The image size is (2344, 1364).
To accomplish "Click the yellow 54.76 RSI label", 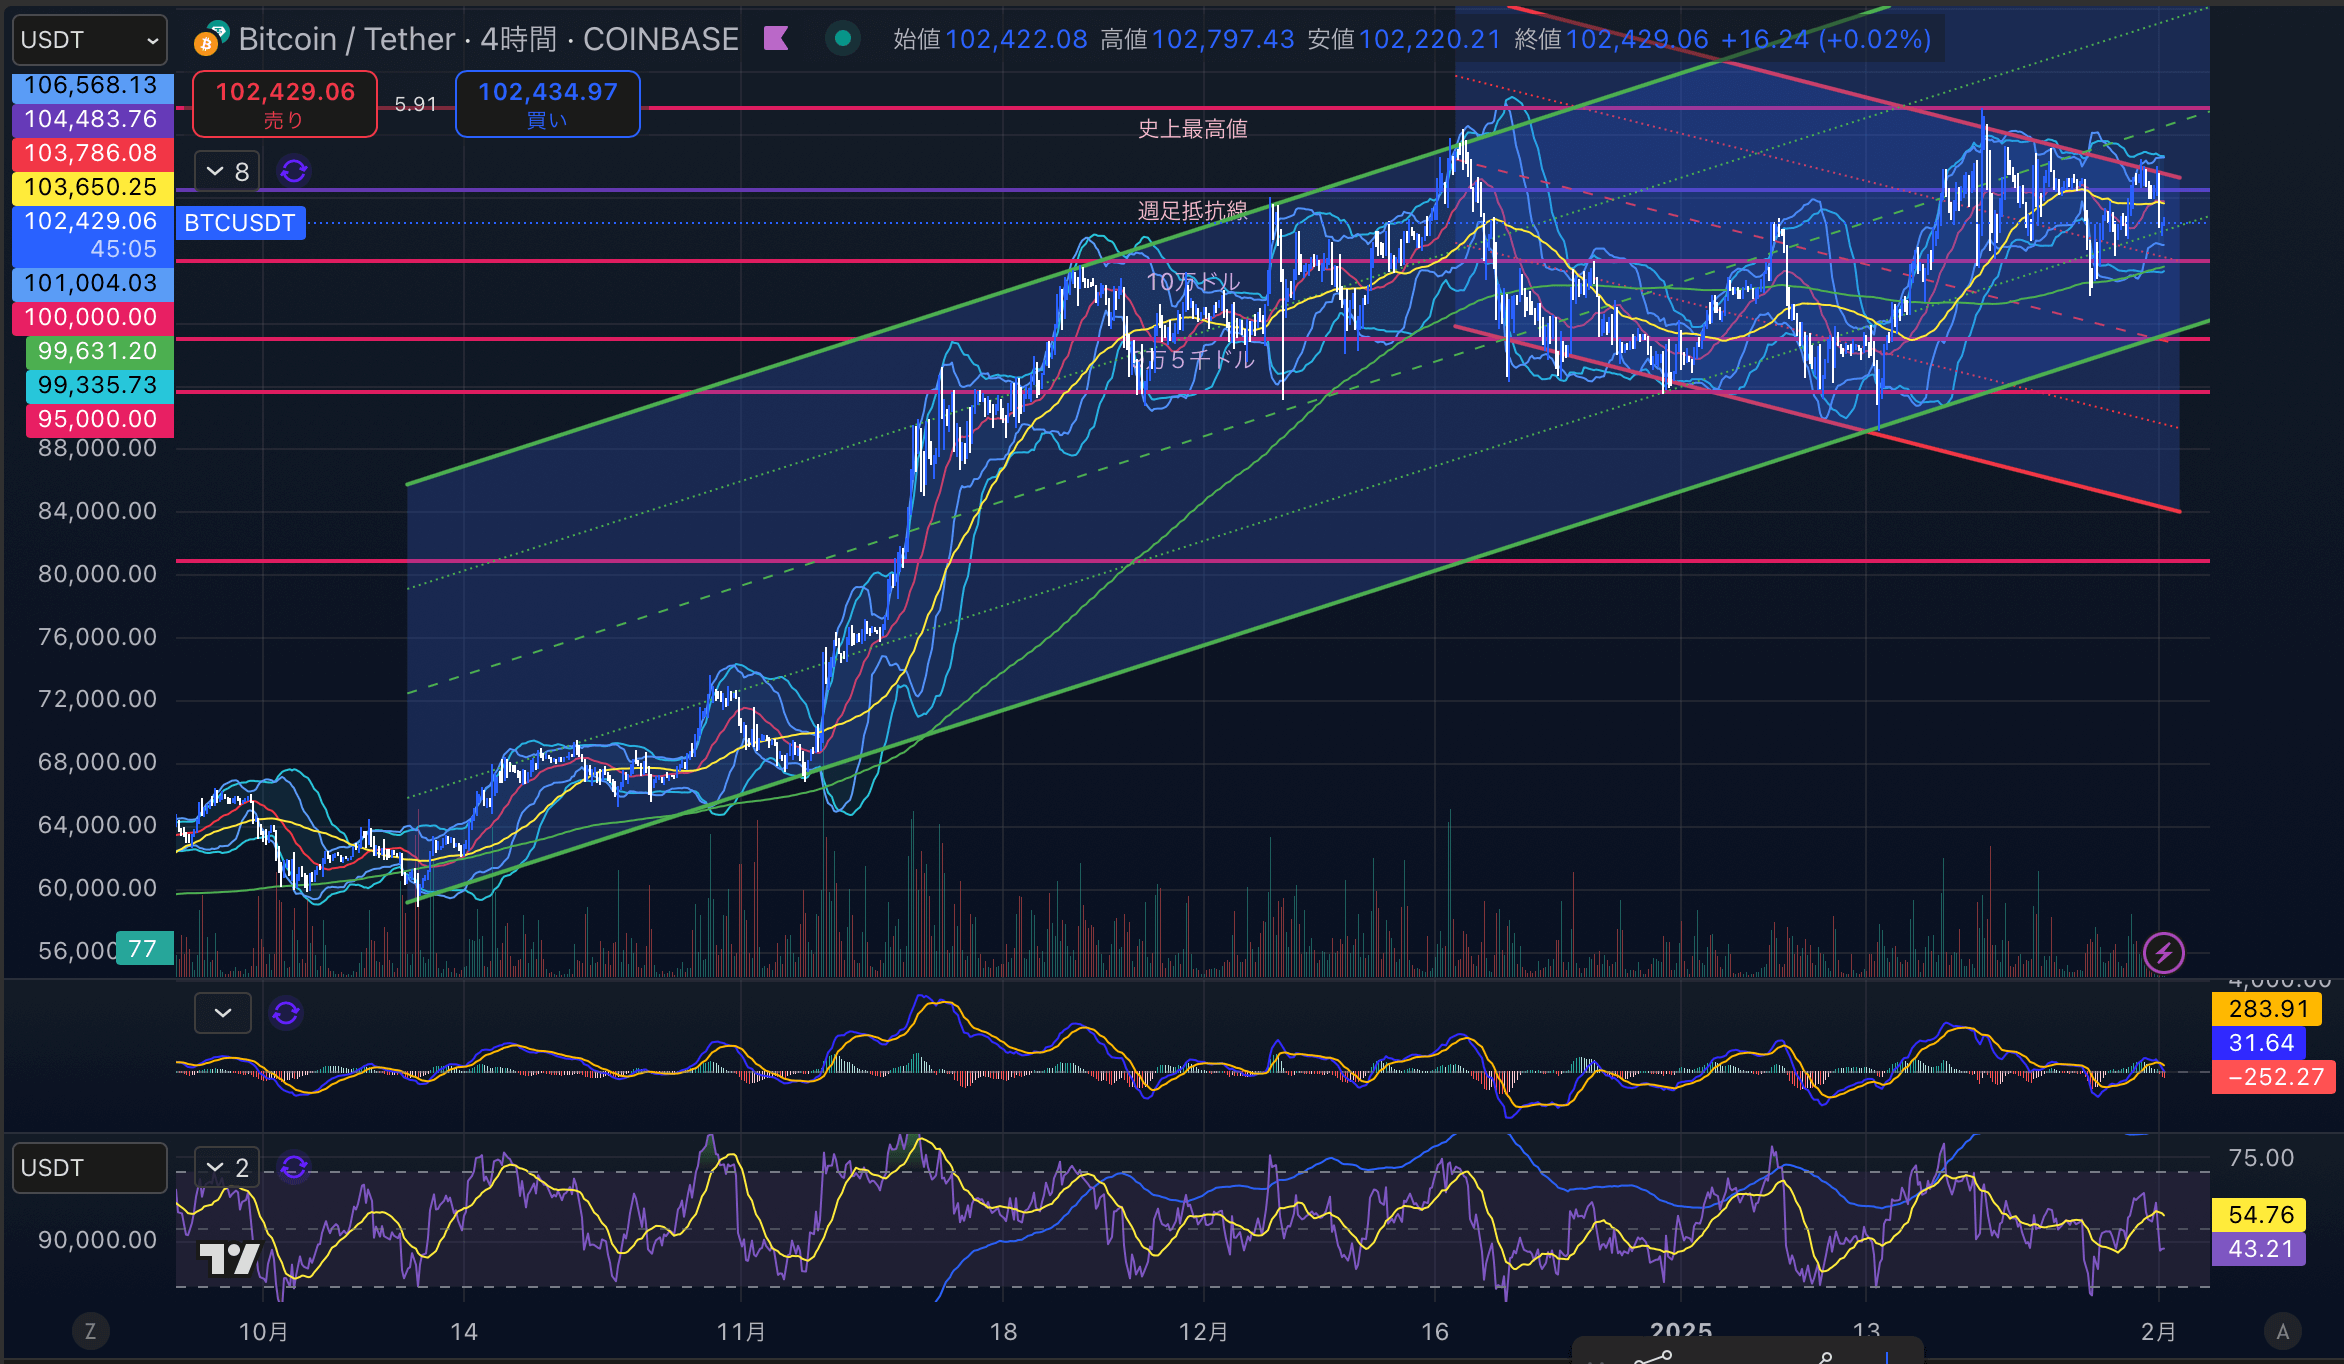I will 2260,1215.
